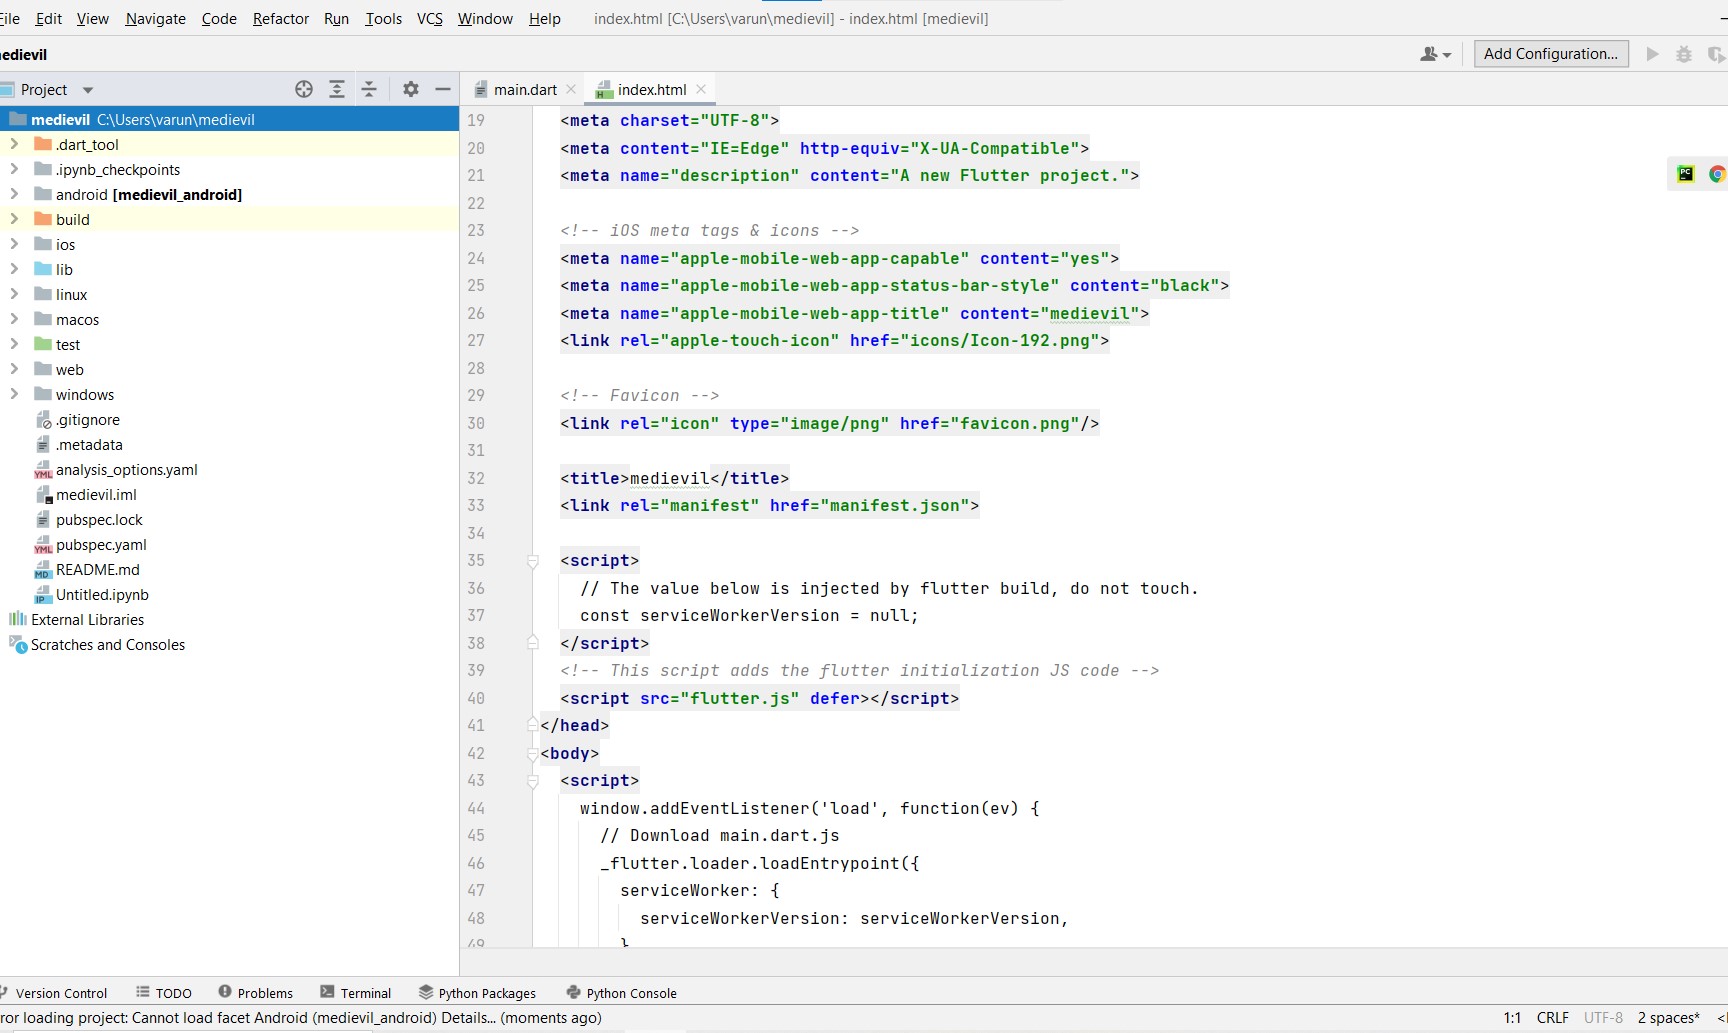The image size is (1728, 1033).
Task: Expand the linux folder
Action: tap(14, 294)
